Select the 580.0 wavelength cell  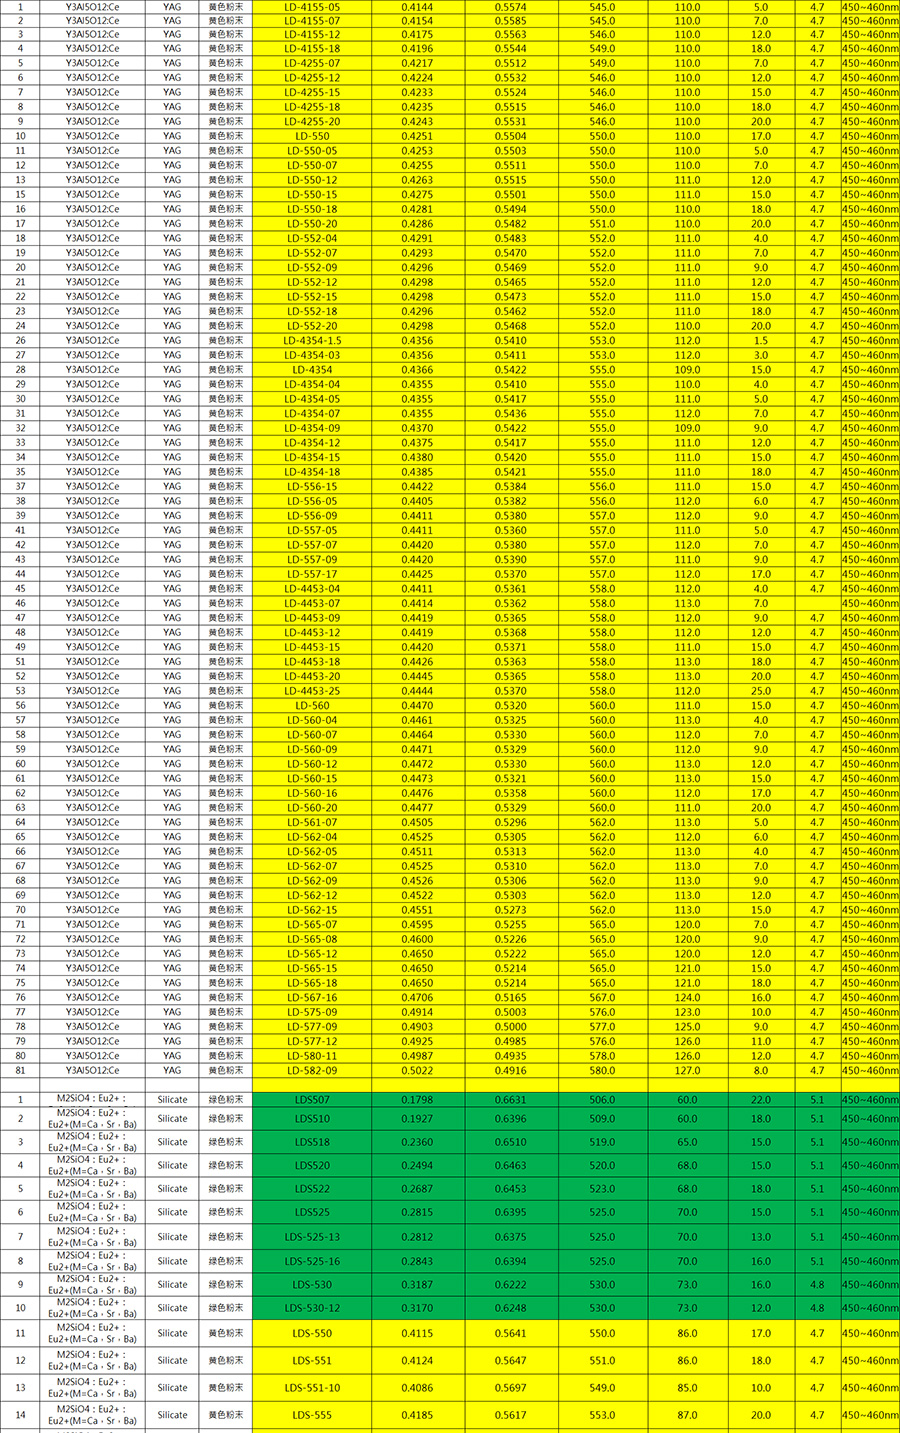[602, 1070]
